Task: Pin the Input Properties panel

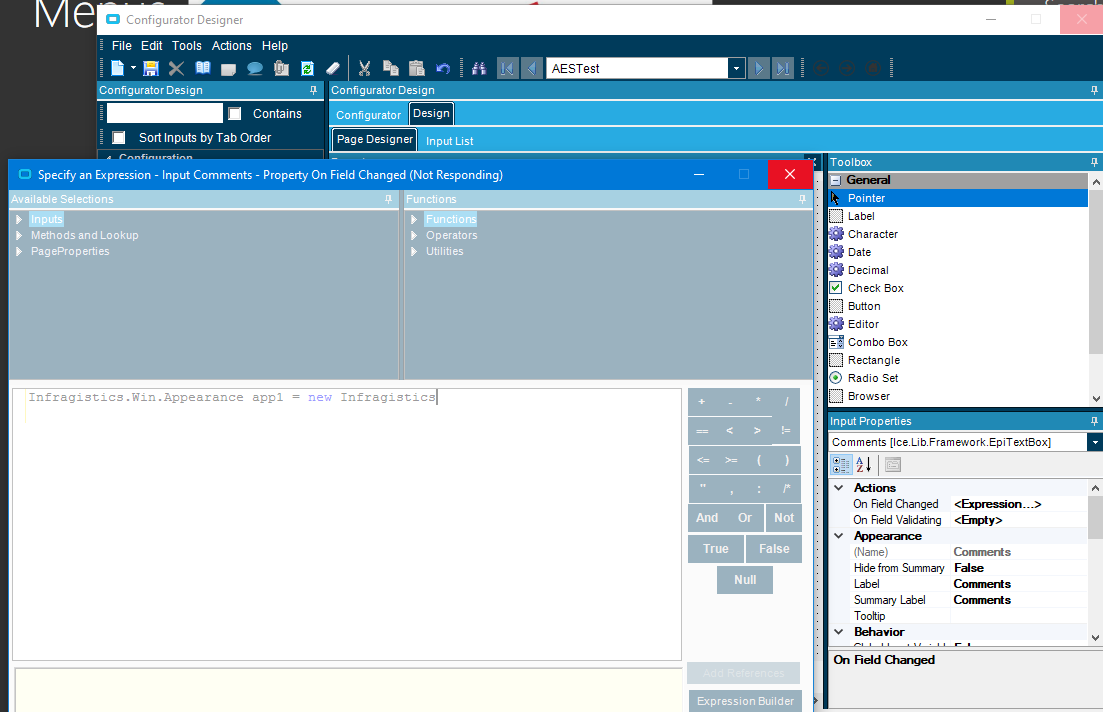Action: 1094,421
